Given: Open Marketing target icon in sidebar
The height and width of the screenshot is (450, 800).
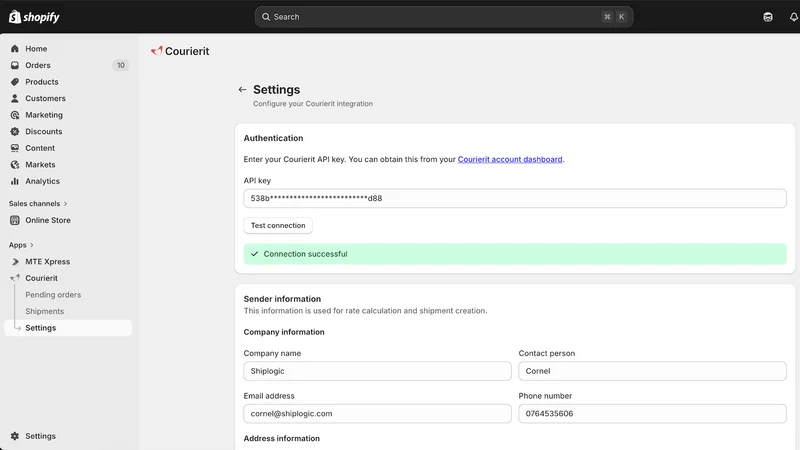Looking at the screenshot, I should 15,115.
